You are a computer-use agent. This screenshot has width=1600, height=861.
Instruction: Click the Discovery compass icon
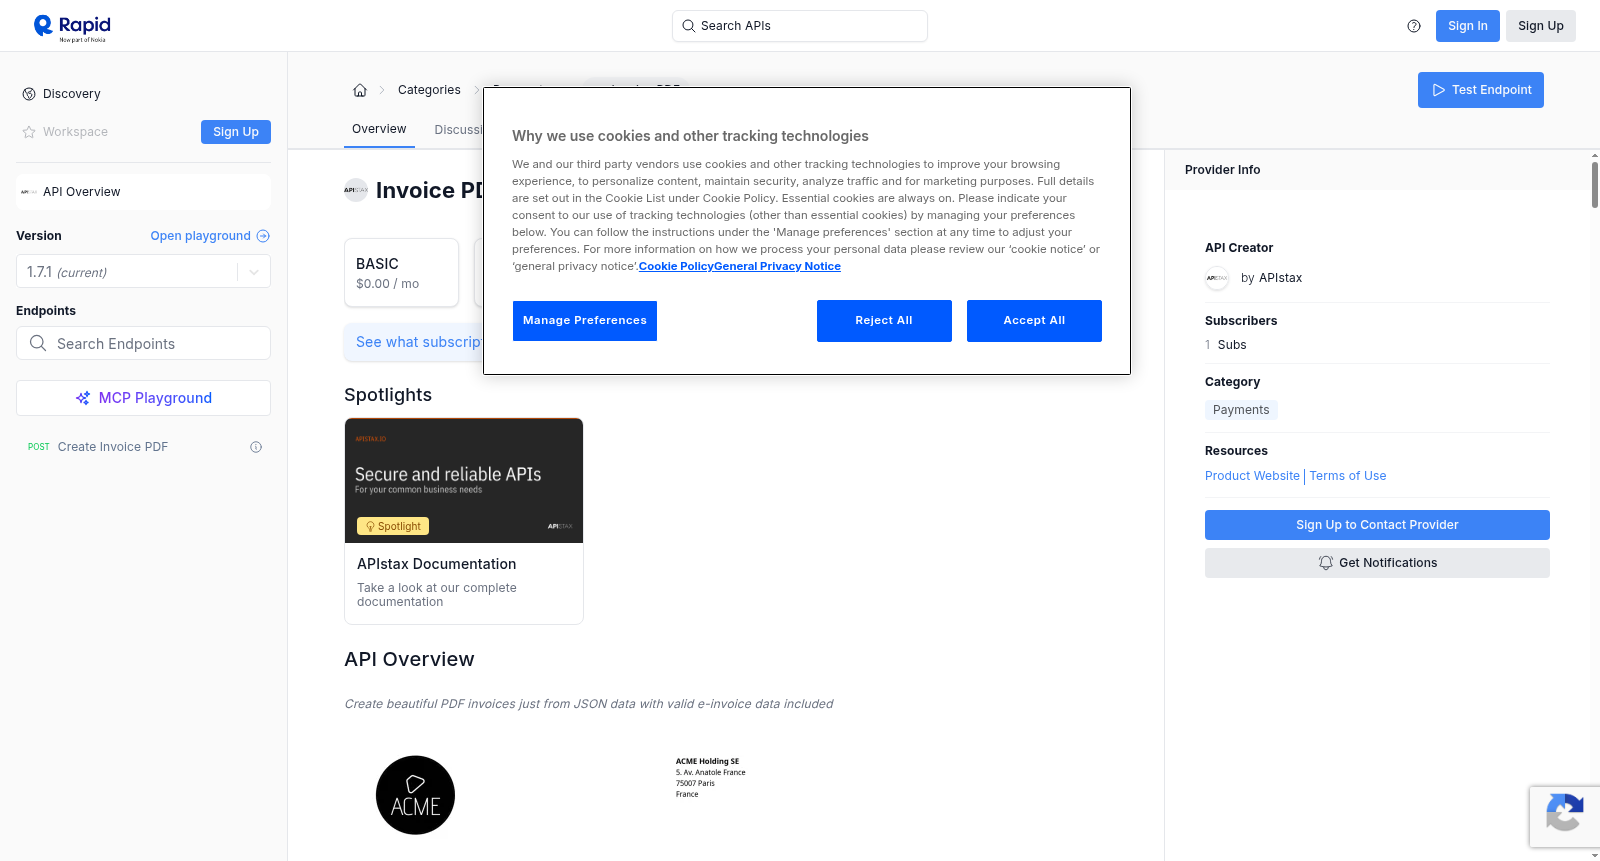29,94
